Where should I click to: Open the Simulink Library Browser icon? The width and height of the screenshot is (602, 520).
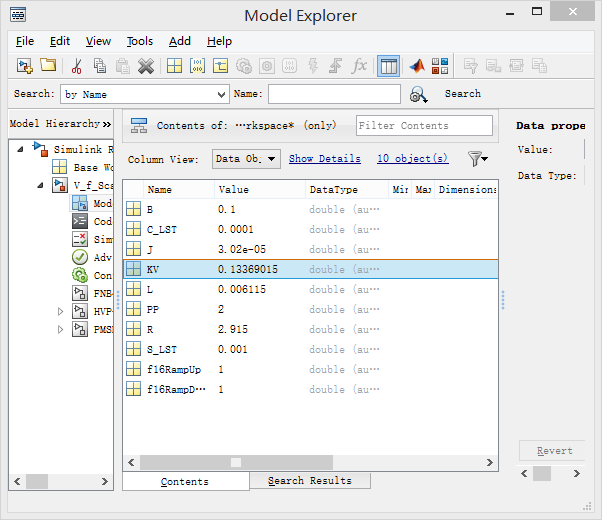coord(440,66)
